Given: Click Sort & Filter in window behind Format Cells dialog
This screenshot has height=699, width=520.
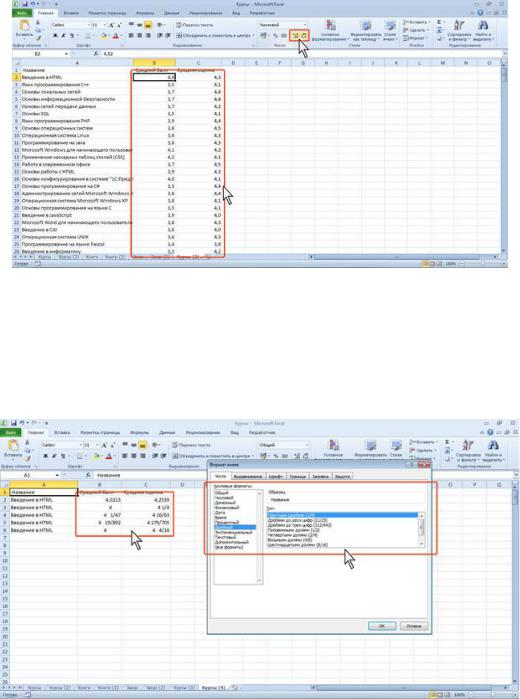Looking at the screenshot, I should point(468,450).
